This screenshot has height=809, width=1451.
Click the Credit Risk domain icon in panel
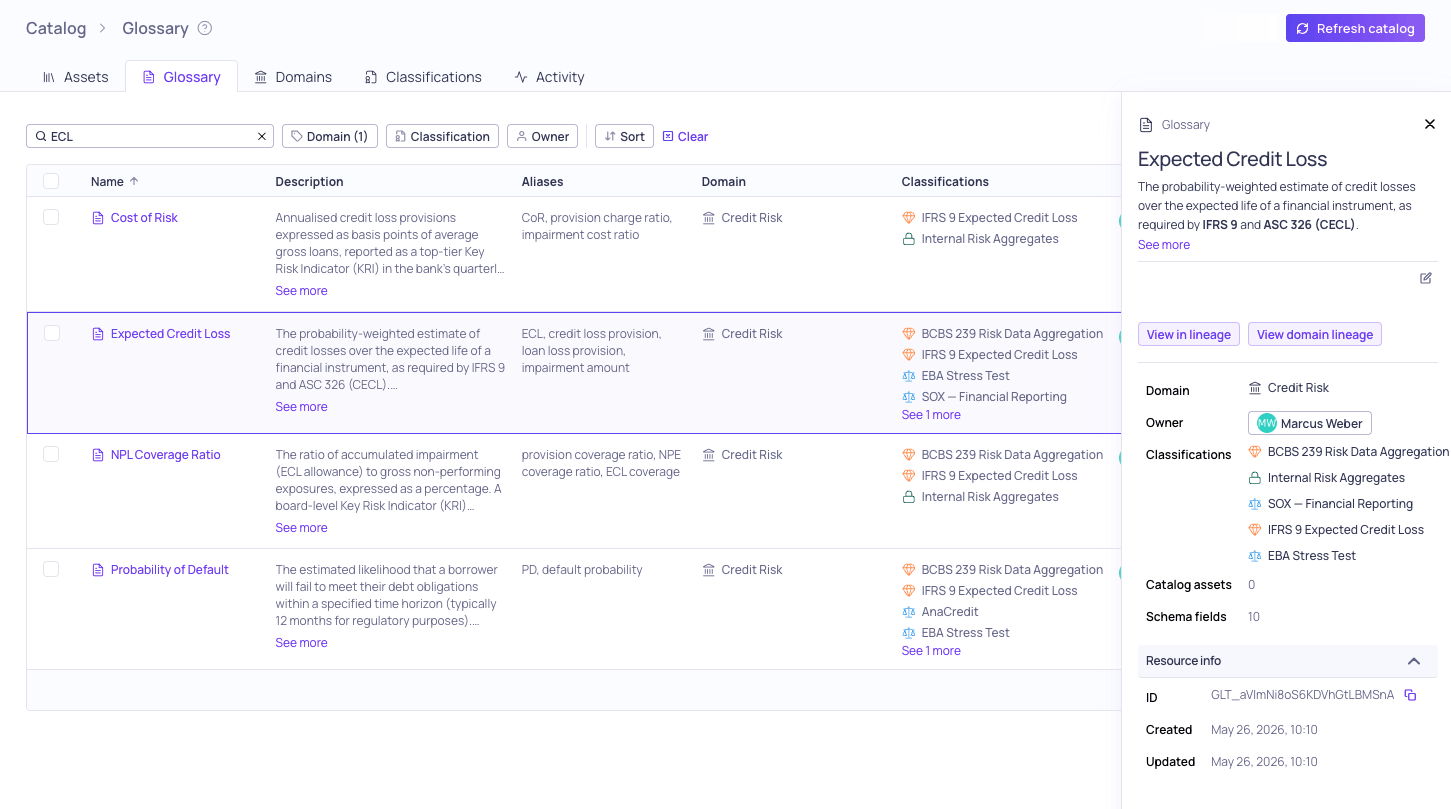(1255, 388)
